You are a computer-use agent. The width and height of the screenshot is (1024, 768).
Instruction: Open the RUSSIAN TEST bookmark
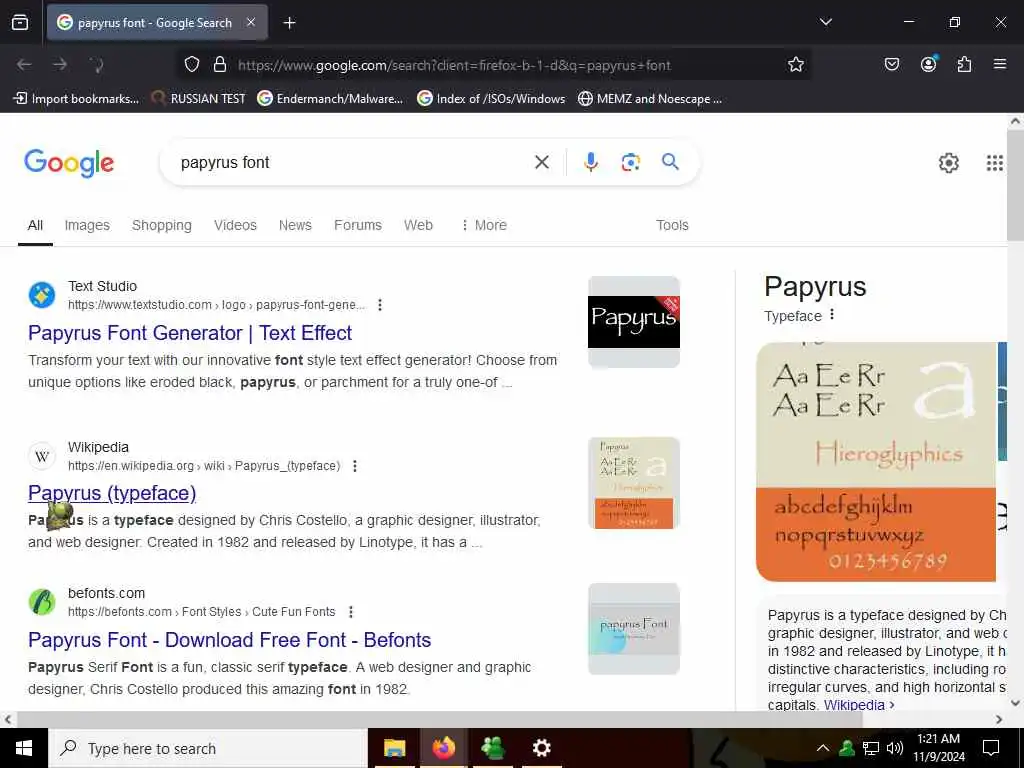(x=198, y=99)
